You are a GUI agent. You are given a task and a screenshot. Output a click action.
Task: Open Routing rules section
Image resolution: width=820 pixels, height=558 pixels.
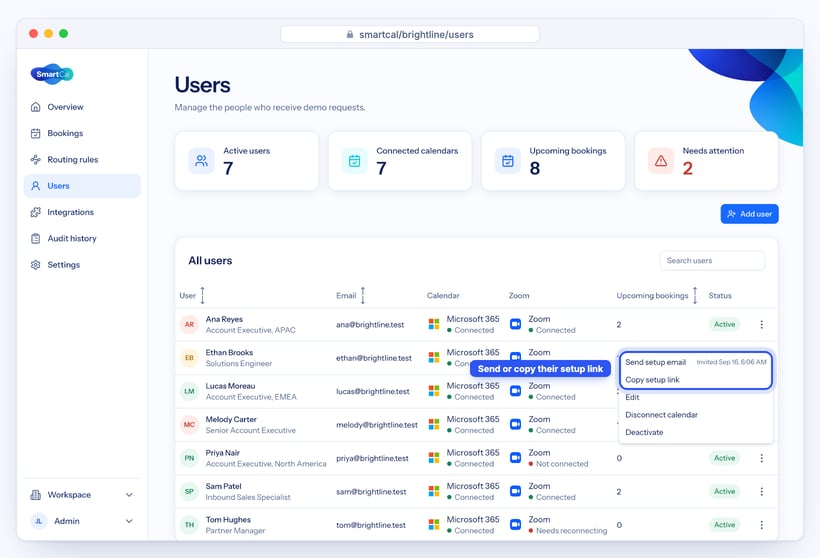pyautogui.click(x=82, y=160)
